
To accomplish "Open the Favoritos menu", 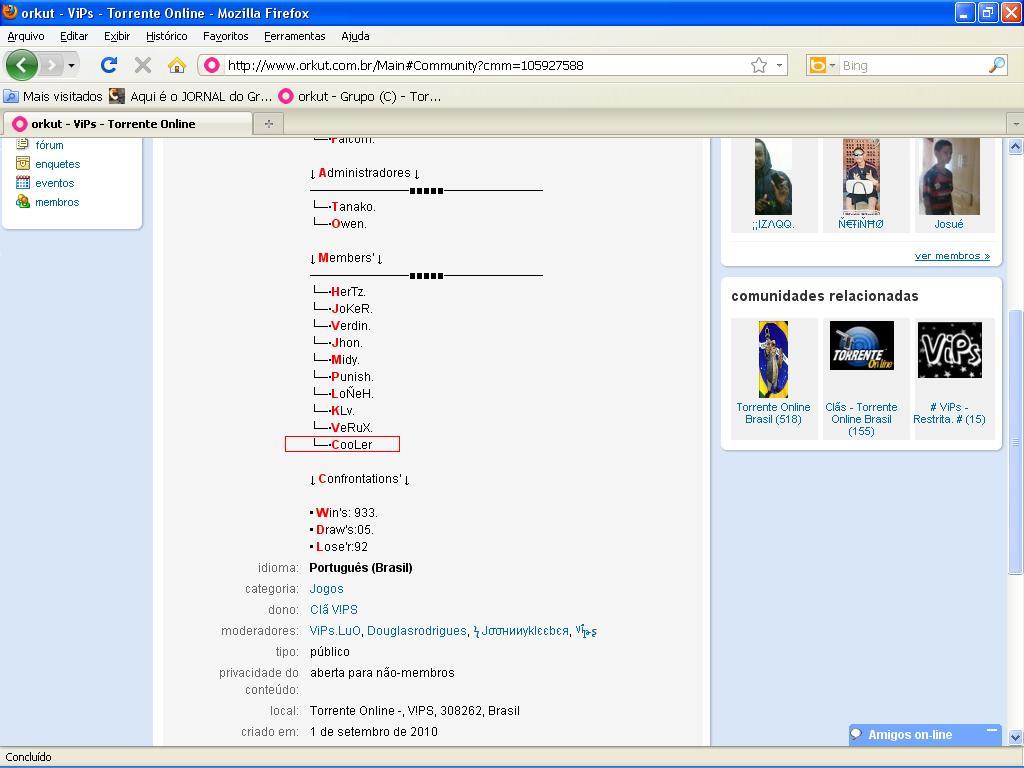I will [225, 36].
